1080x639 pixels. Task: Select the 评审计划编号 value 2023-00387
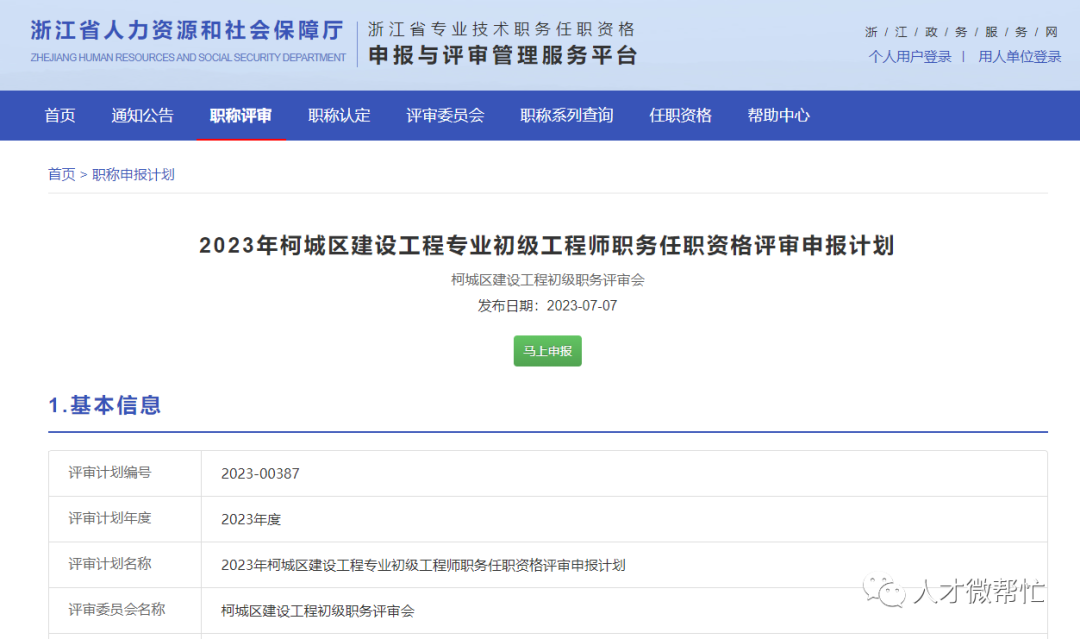tap(261, 473)
